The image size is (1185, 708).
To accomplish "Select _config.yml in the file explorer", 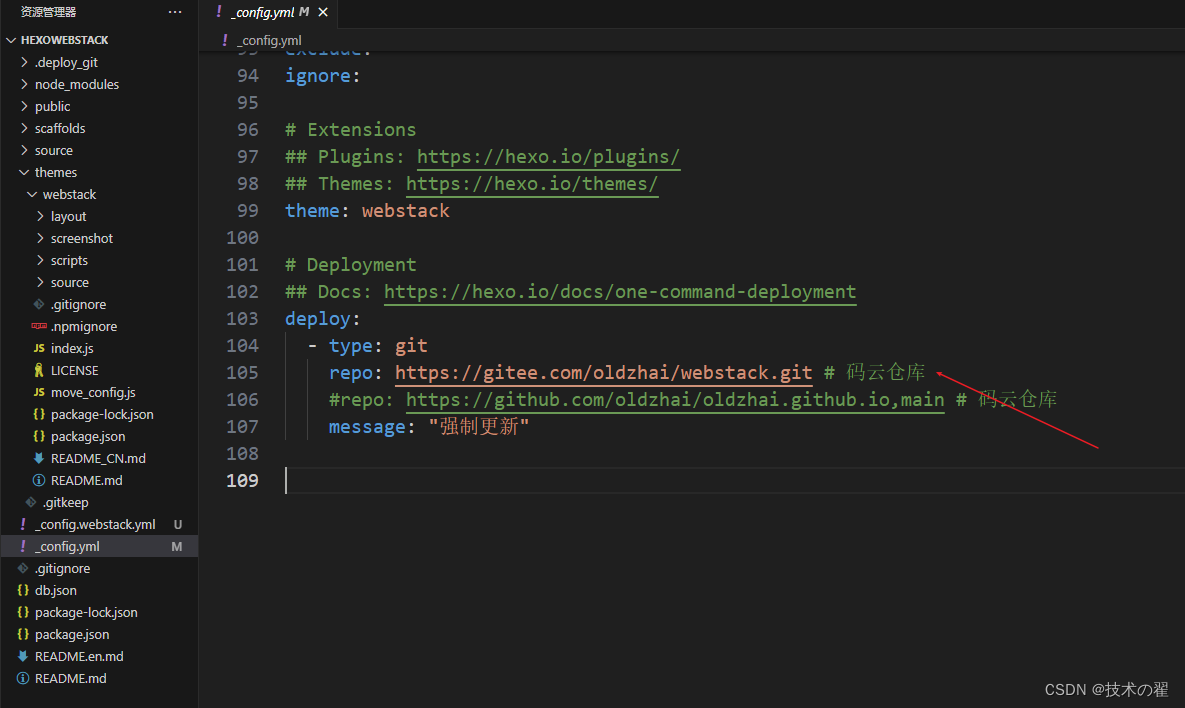I will tap(99, 546).
